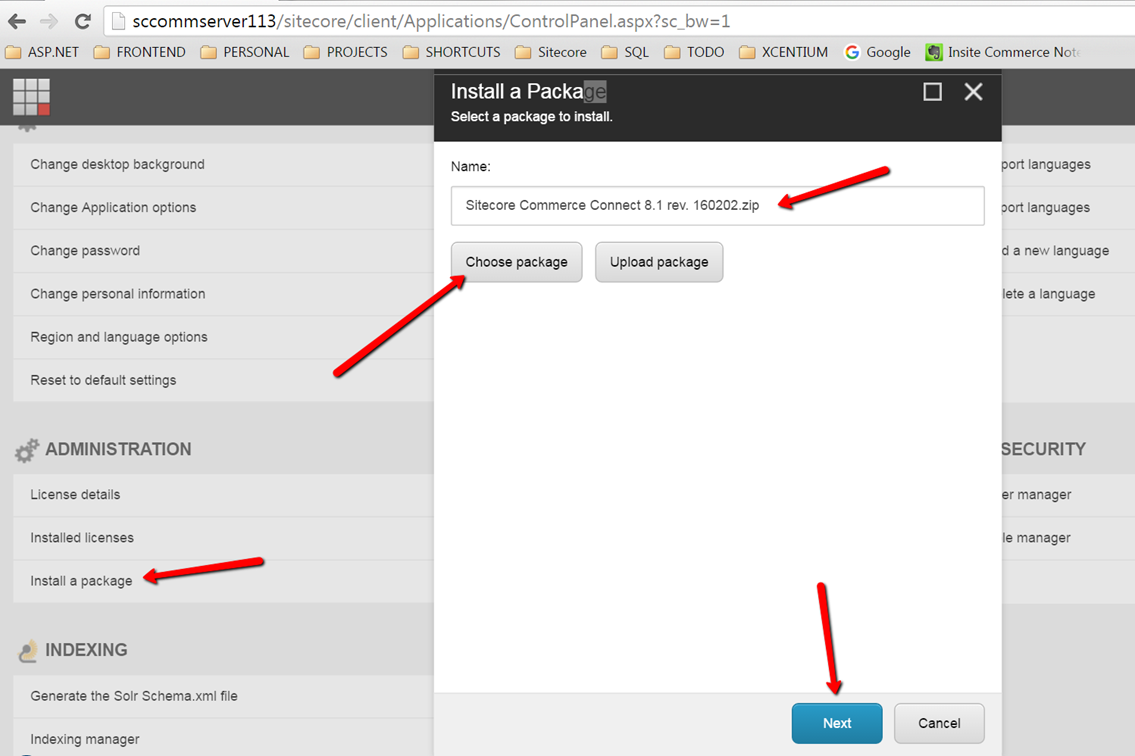Viewport: 1135px width, 756px height.
Task: Open the ASP.NET bookmarks folder
Action: tap(41, 52)
